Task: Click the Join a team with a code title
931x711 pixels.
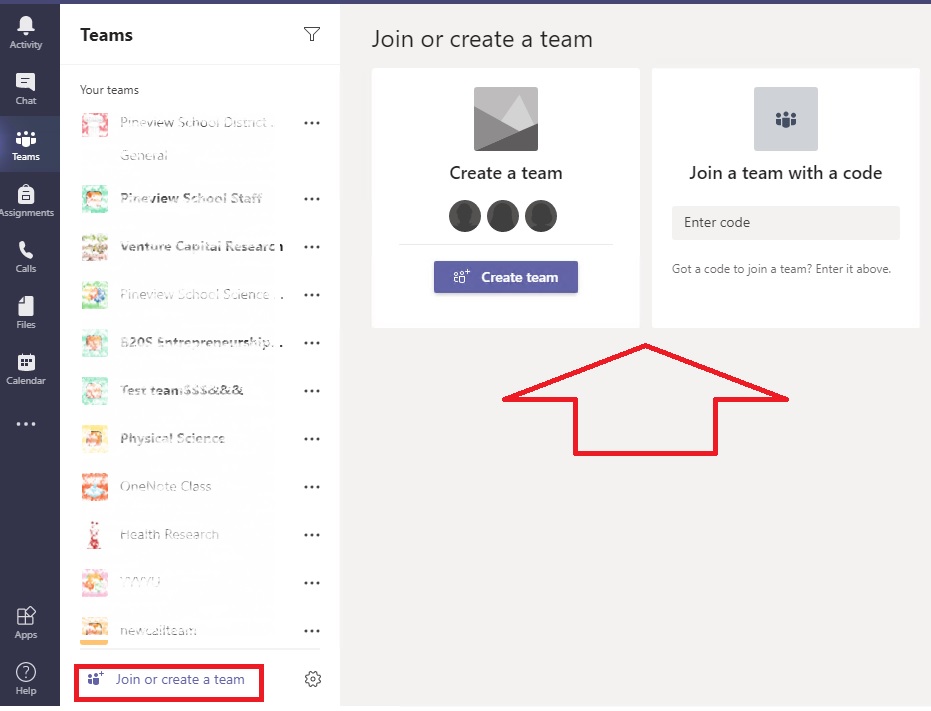Action: pyautogui.click(x=786, y=173)
